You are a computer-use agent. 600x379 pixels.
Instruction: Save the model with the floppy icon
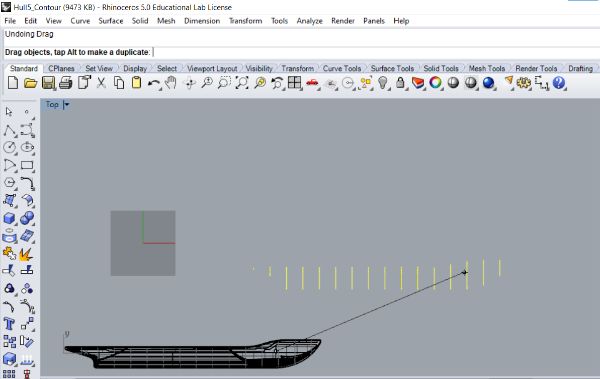pyautogui.click(x=48, y=83)
